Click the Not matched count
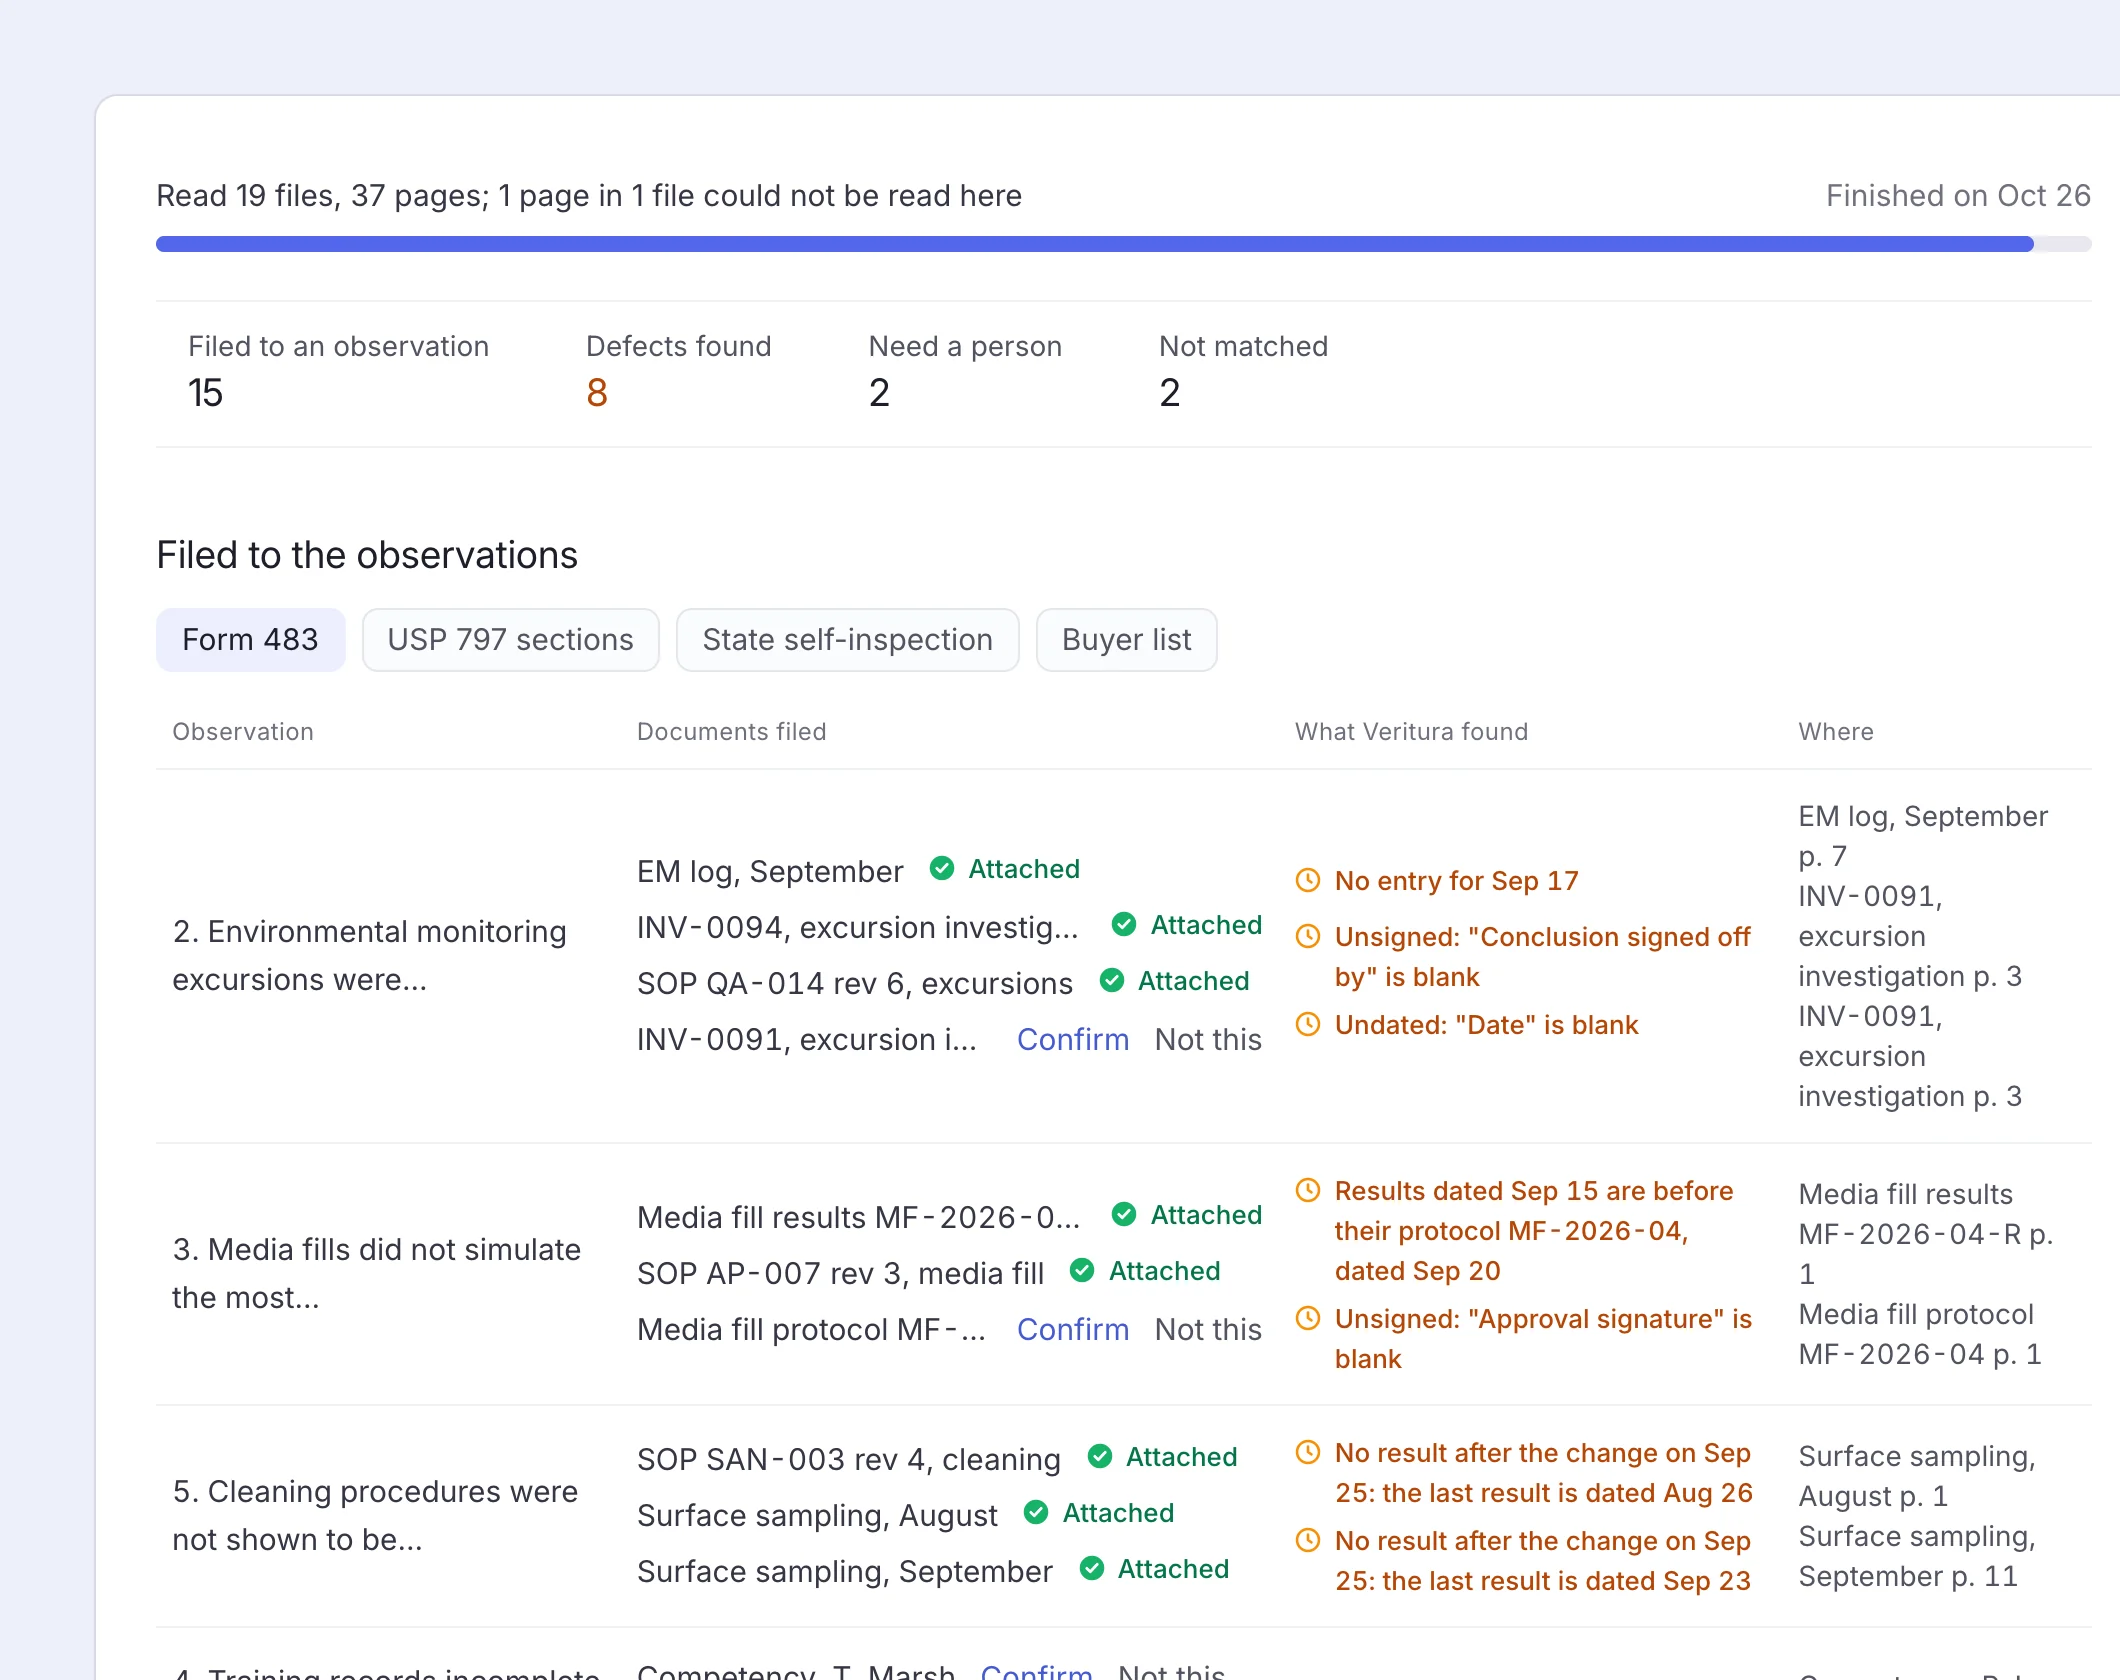The height and width of the screenshot is (1680, 2120). (1170, 393)
